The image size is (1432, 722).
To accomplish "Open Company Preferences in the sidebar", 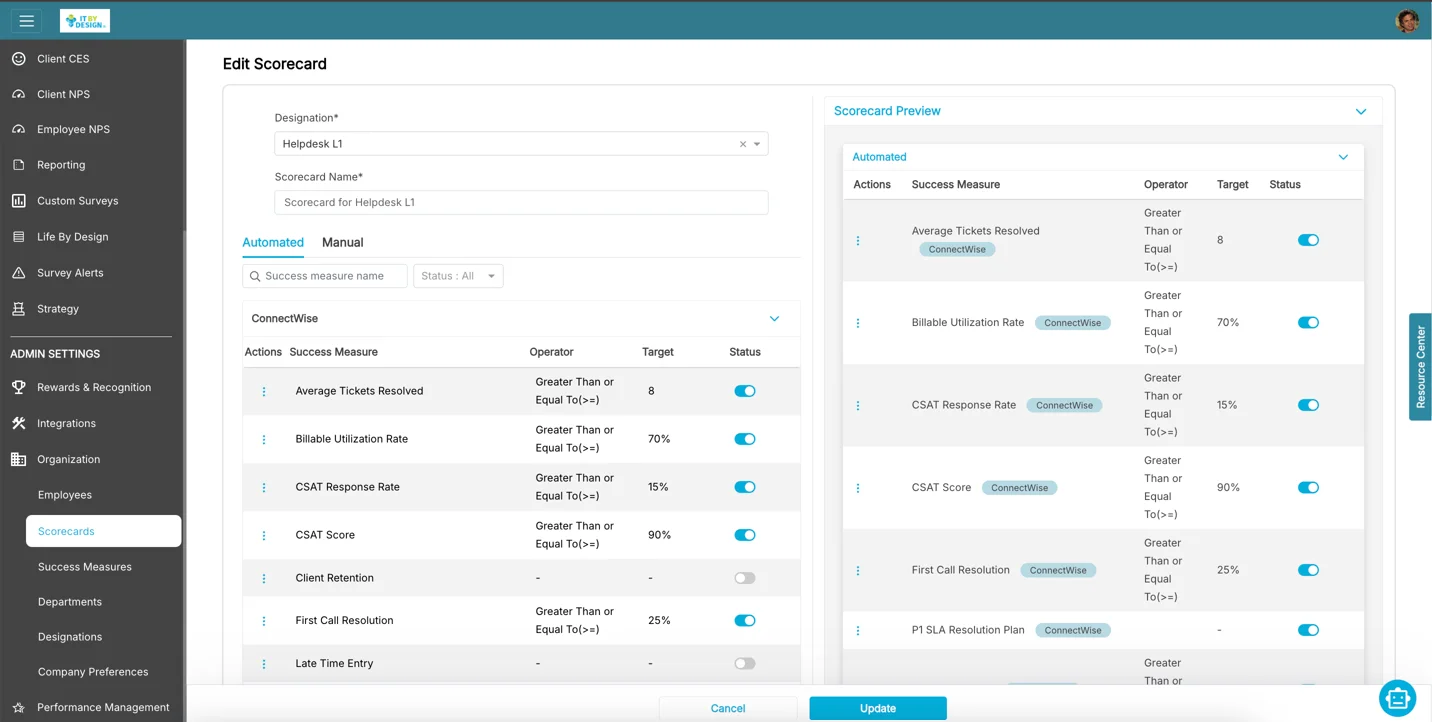I will 93,672.
